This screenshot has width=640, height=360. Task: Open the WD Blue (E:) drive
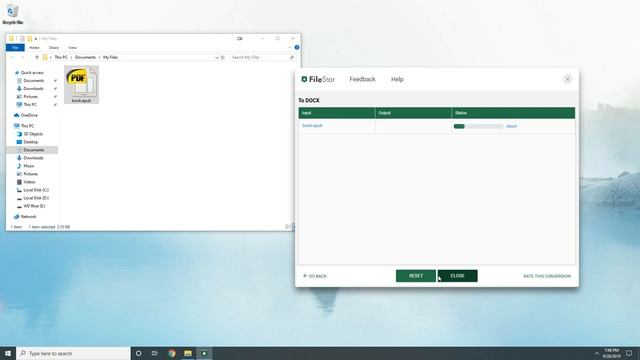pyautogui.click(x=34, y=206)
